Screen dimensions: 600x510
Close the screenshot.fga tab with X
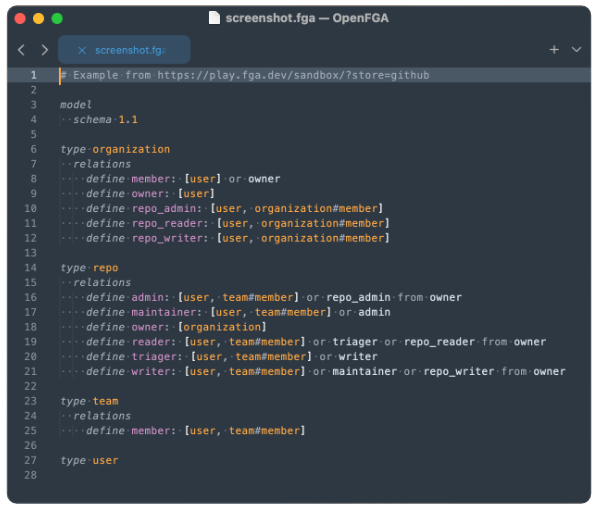pos(82,50)
